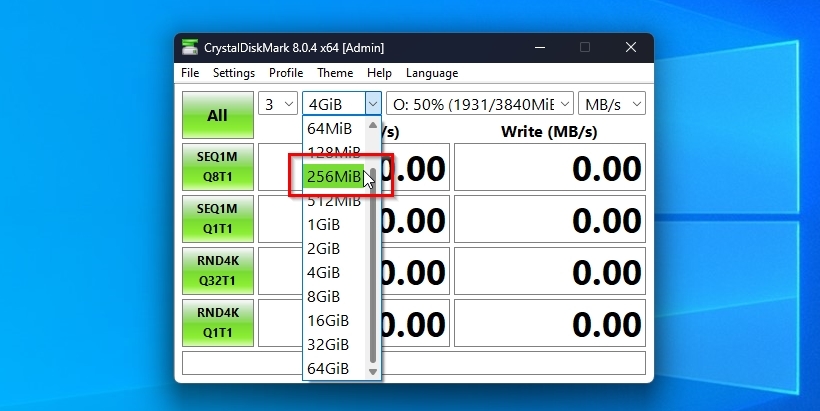Minimize the CrystalDiskMark window
Viewport: 820px width, 411px height.
pyautogui.click(x=540, y=48)
